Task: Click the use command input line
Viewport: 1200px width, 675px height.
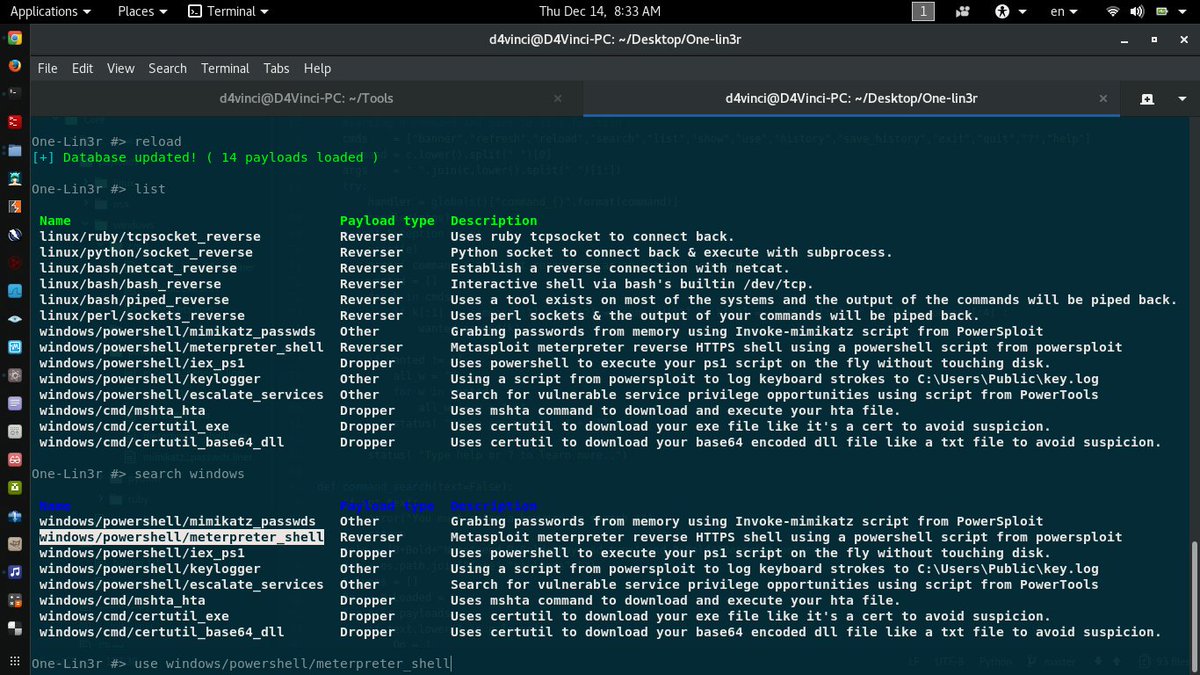Action: click(x=242, y=663)
